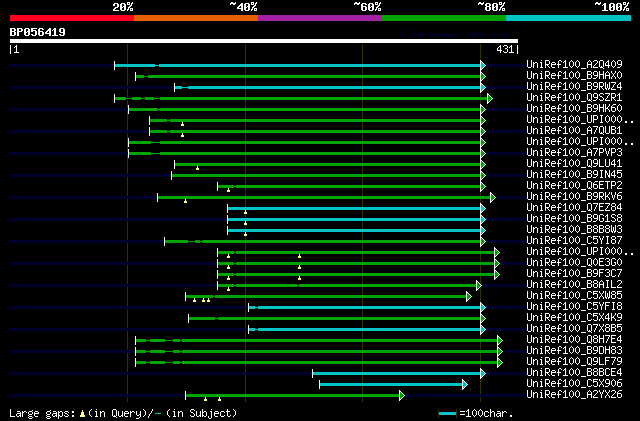Select the UniRef100_Q8H7E4 label
The width and height of the screenshot is (640, 421).
click(574, 339)
